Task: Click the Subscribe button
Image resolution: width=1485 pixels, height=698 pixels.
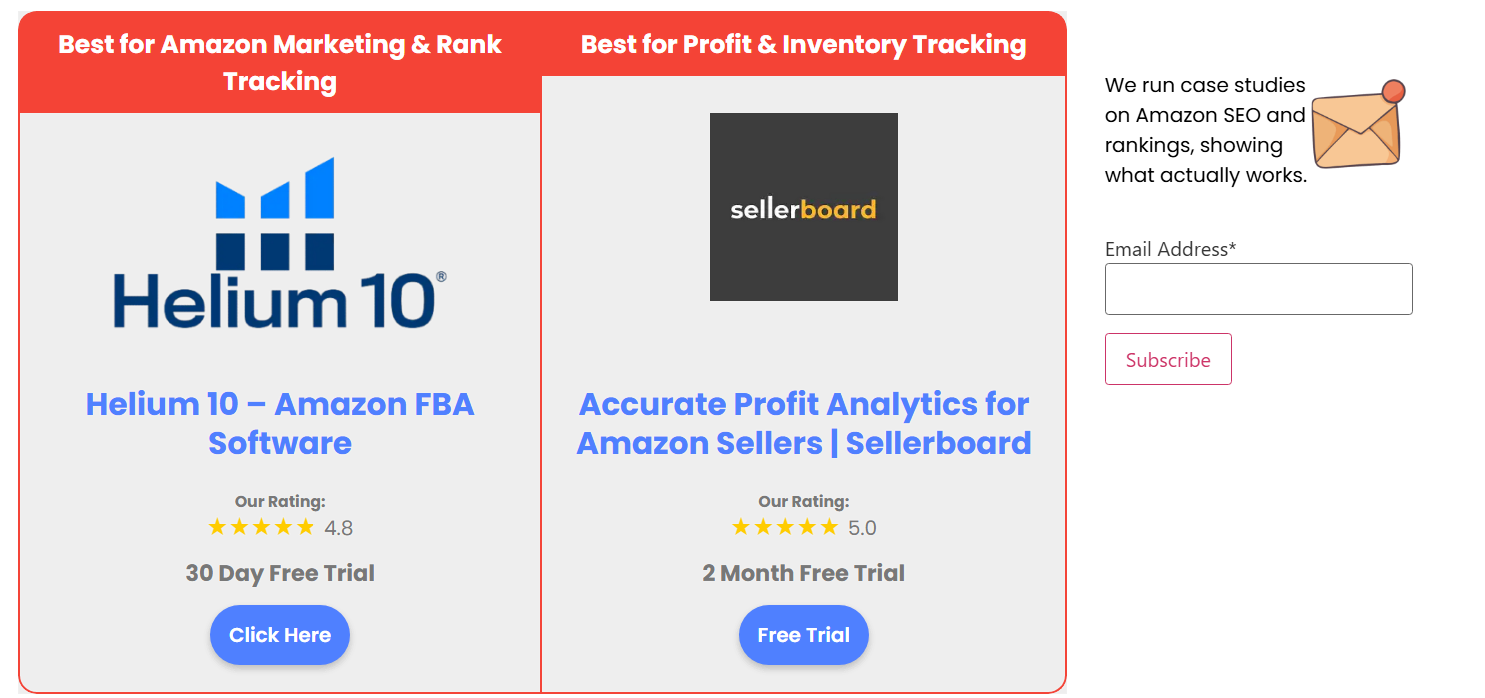Action: 1168,359
